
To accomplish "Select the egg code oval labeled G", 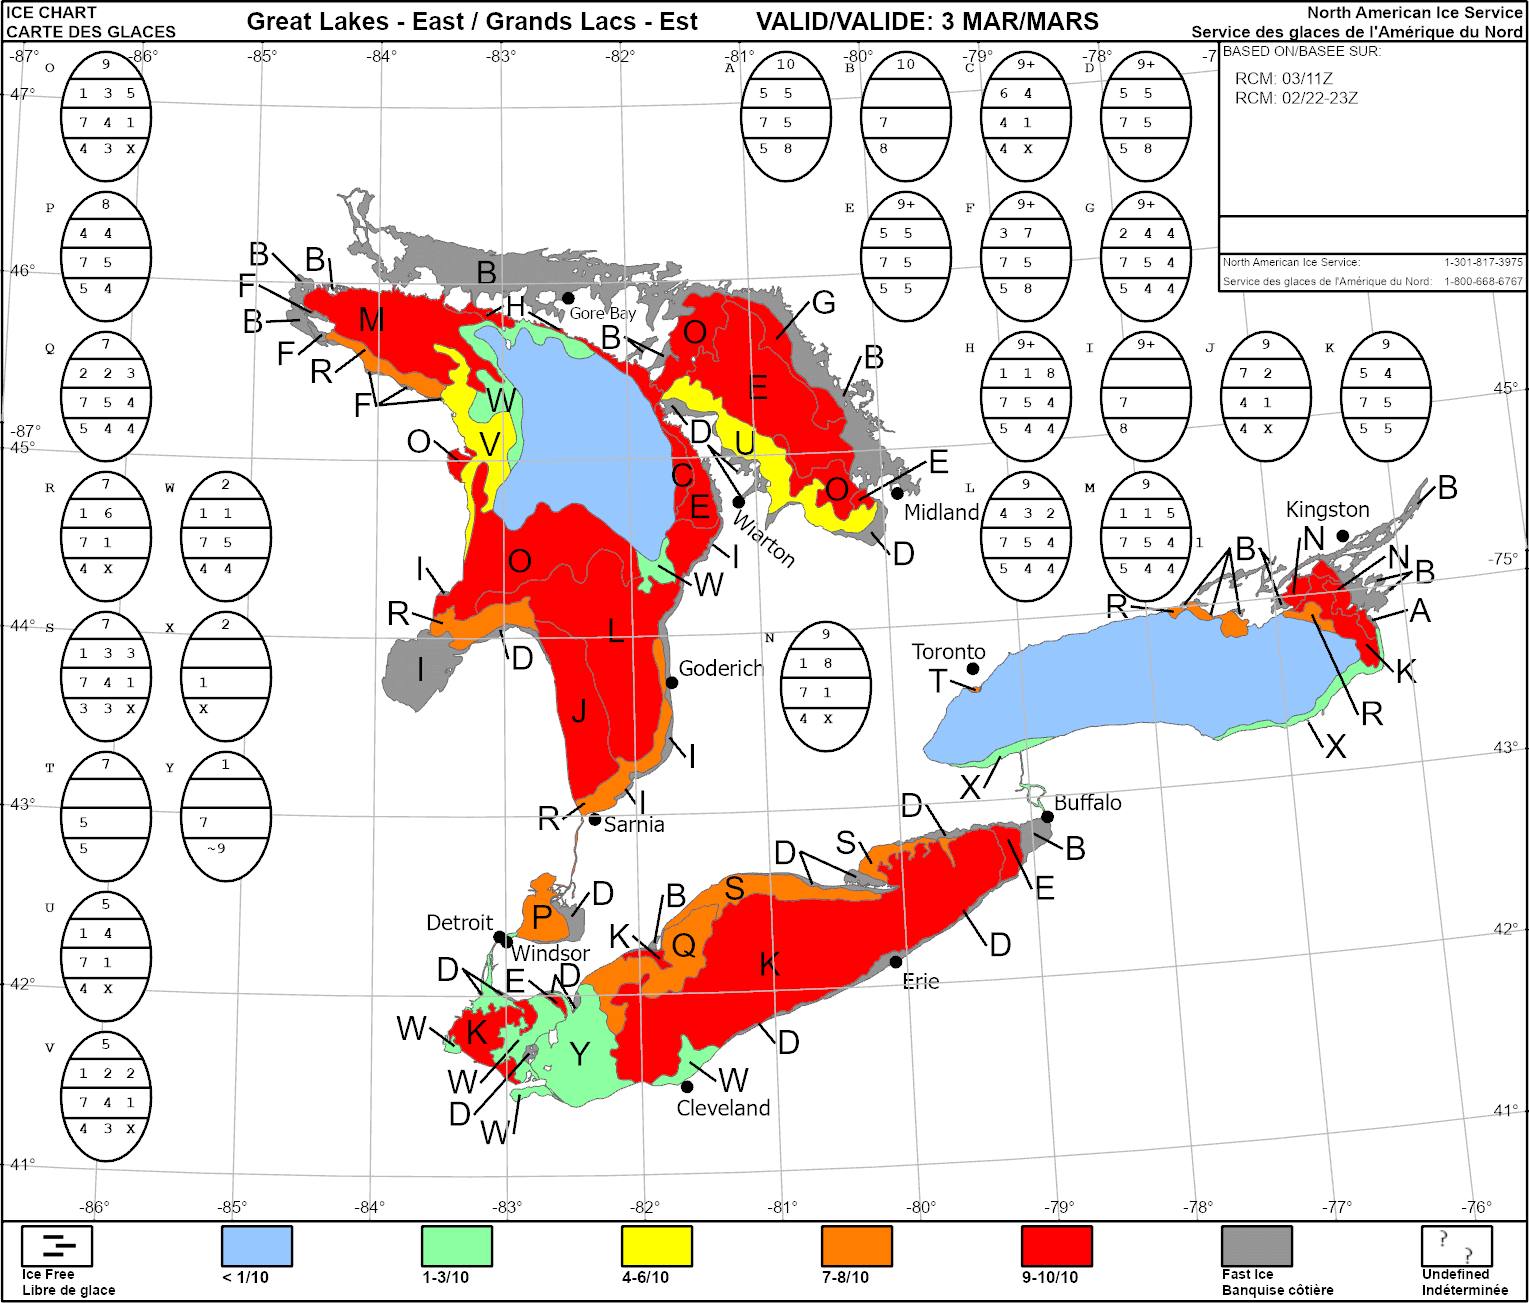I will (x=1146, y=256).
